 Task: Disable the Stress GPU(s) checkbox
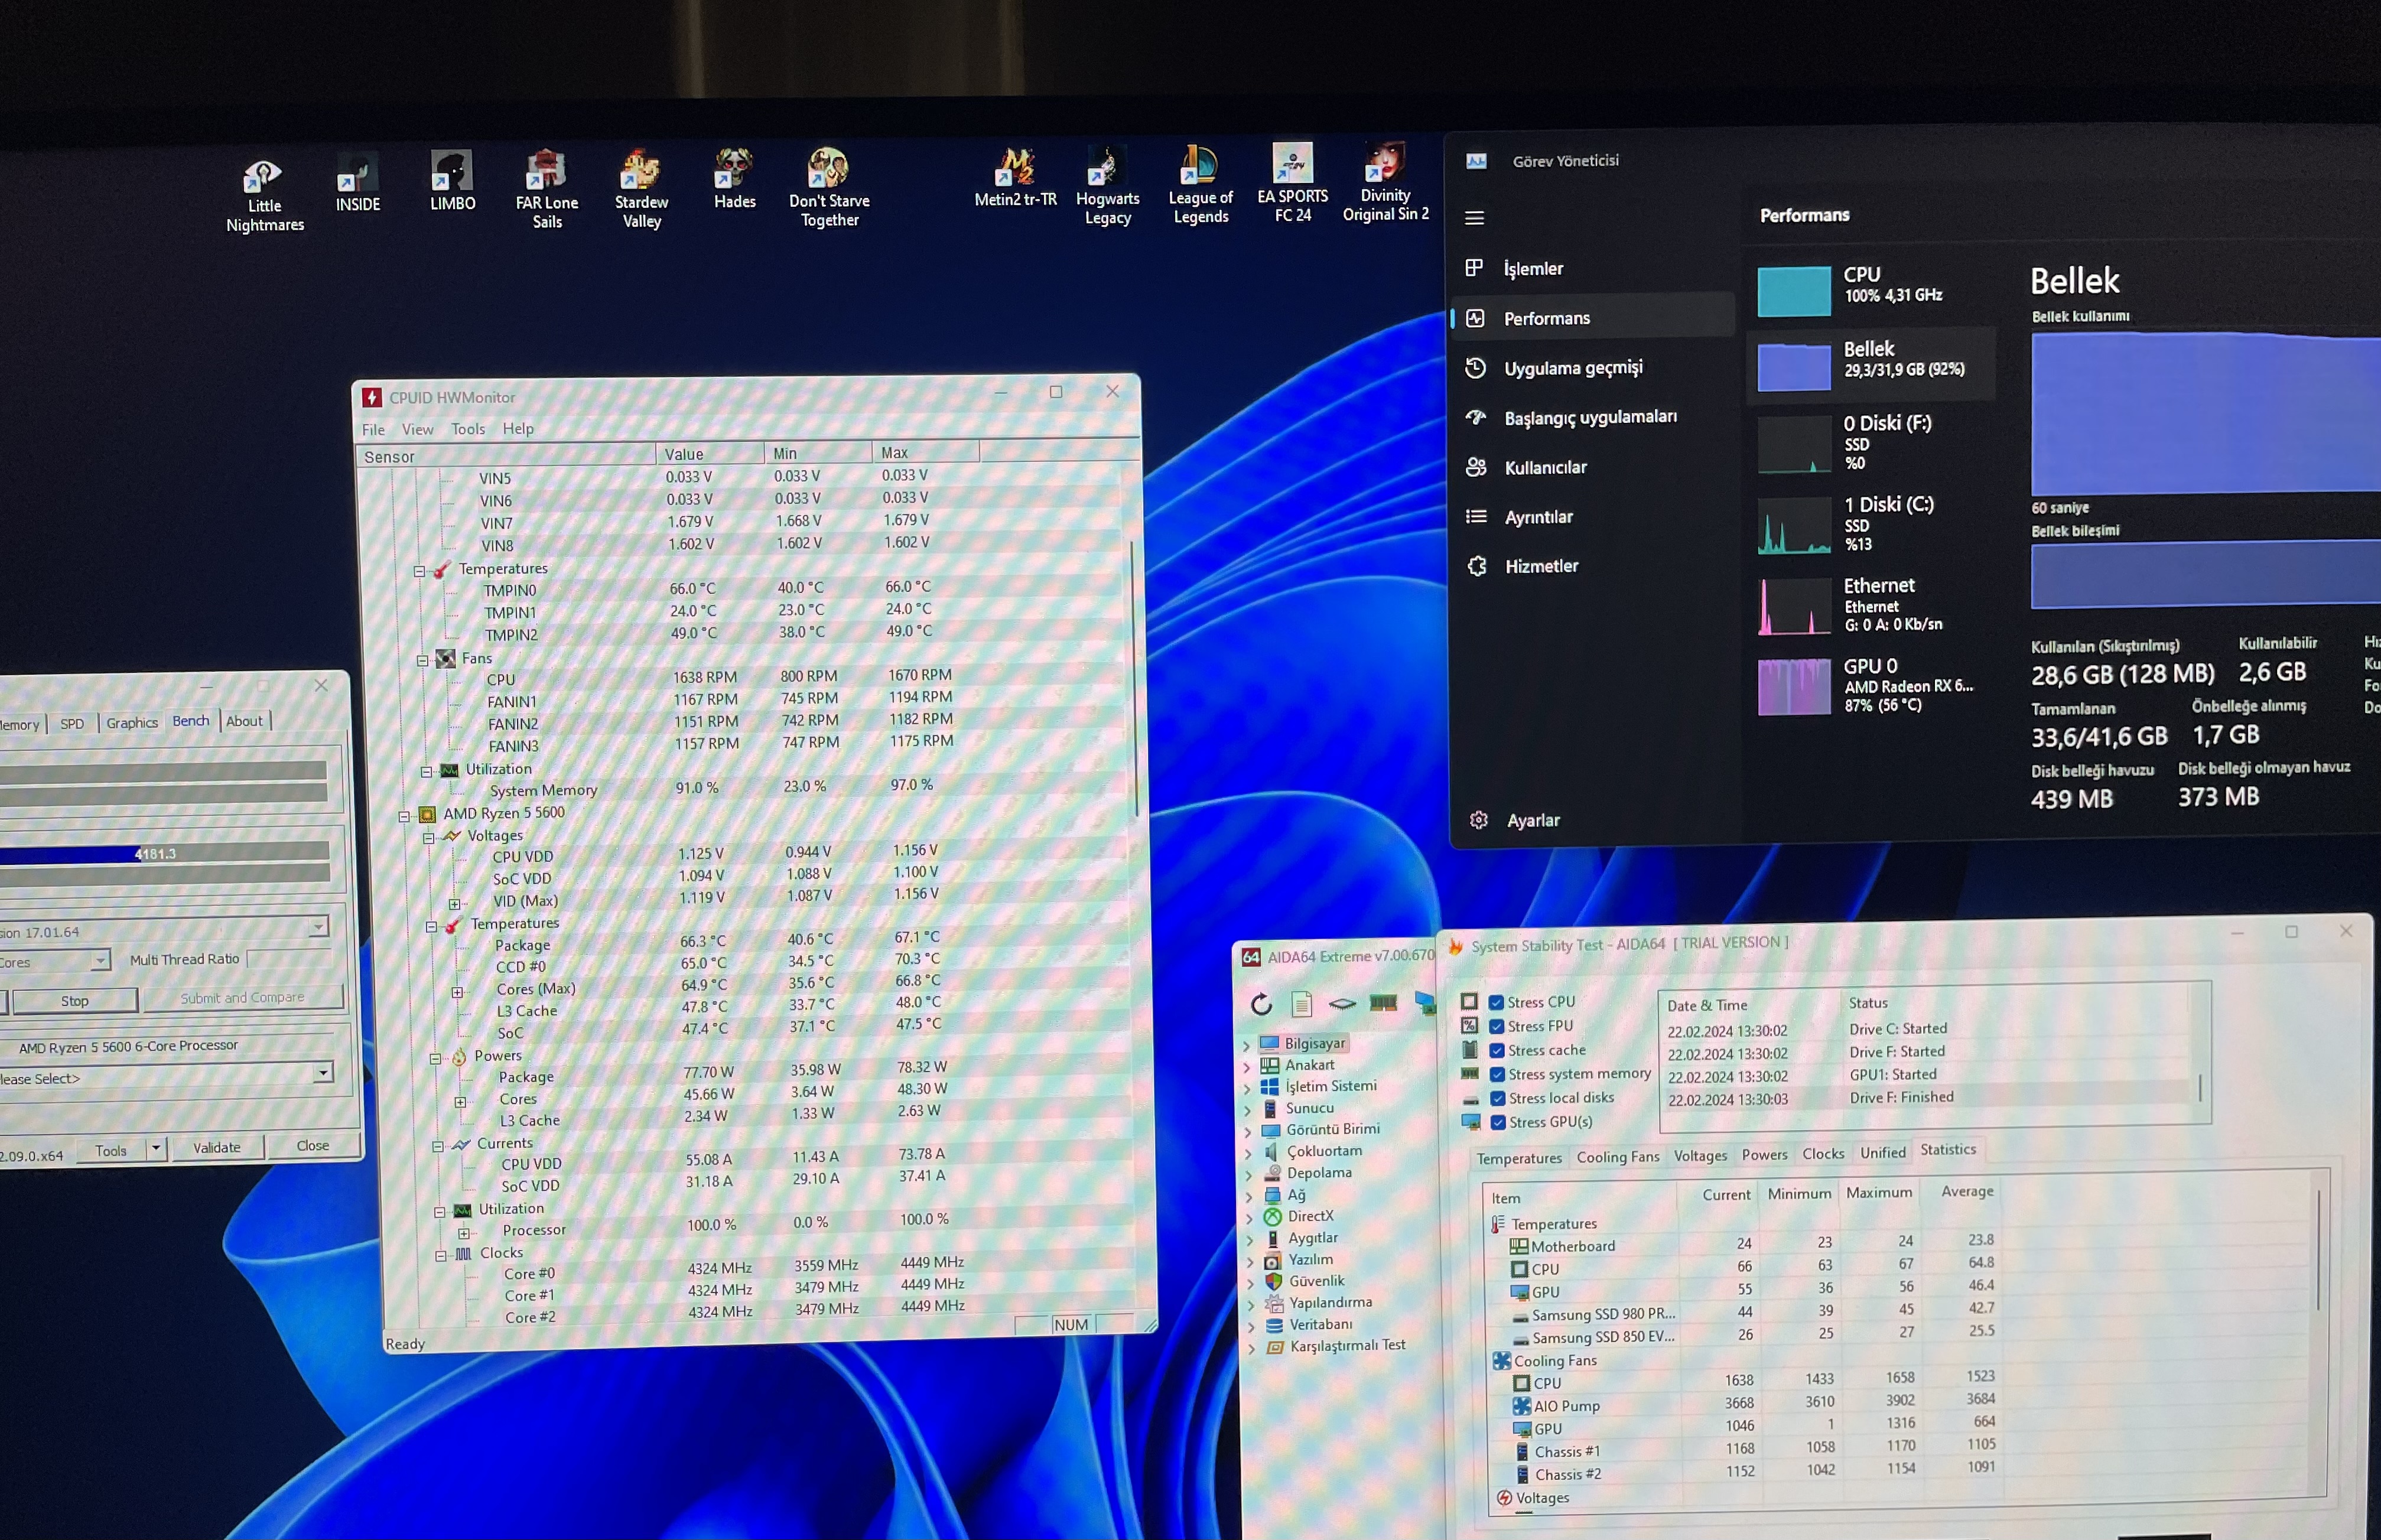tap(1498, 1122)
